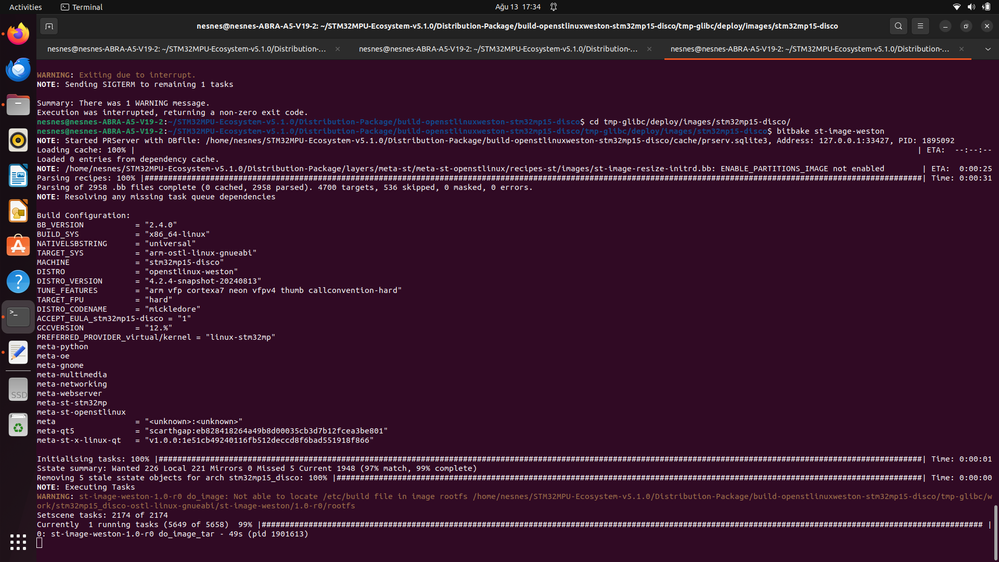Open Rhythmbox music player in dock
Viewport: 999px width, 562px height.
18,140
